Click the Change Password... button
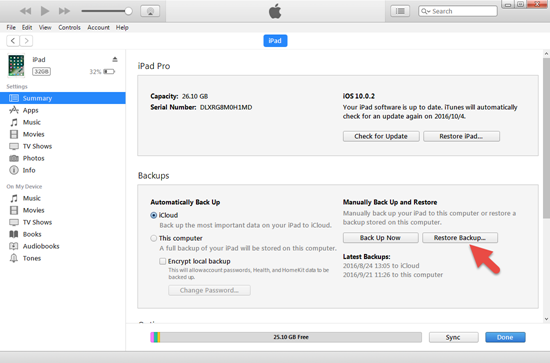Screen dimensions: 550x363 (209, 290)
